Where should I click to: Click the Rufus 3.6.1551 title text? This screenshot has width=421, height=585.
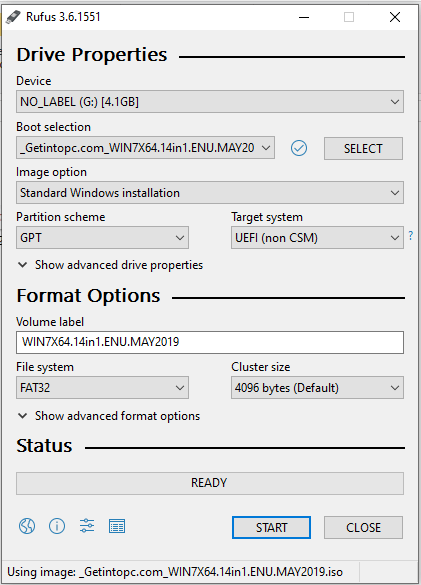63,17
